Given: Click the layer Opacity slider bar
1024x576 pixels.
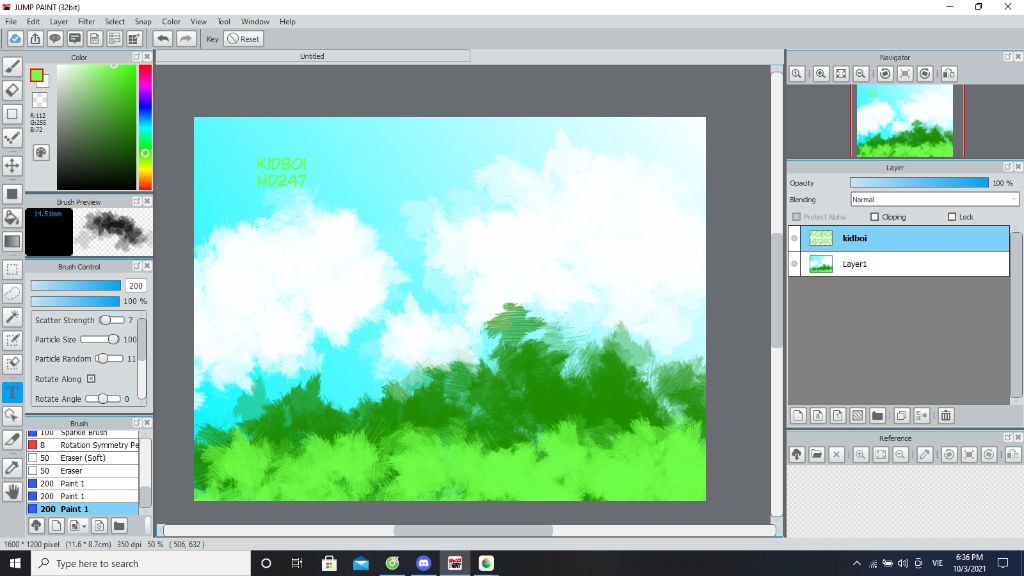Looking at the screenshot, I should (920, 183).
